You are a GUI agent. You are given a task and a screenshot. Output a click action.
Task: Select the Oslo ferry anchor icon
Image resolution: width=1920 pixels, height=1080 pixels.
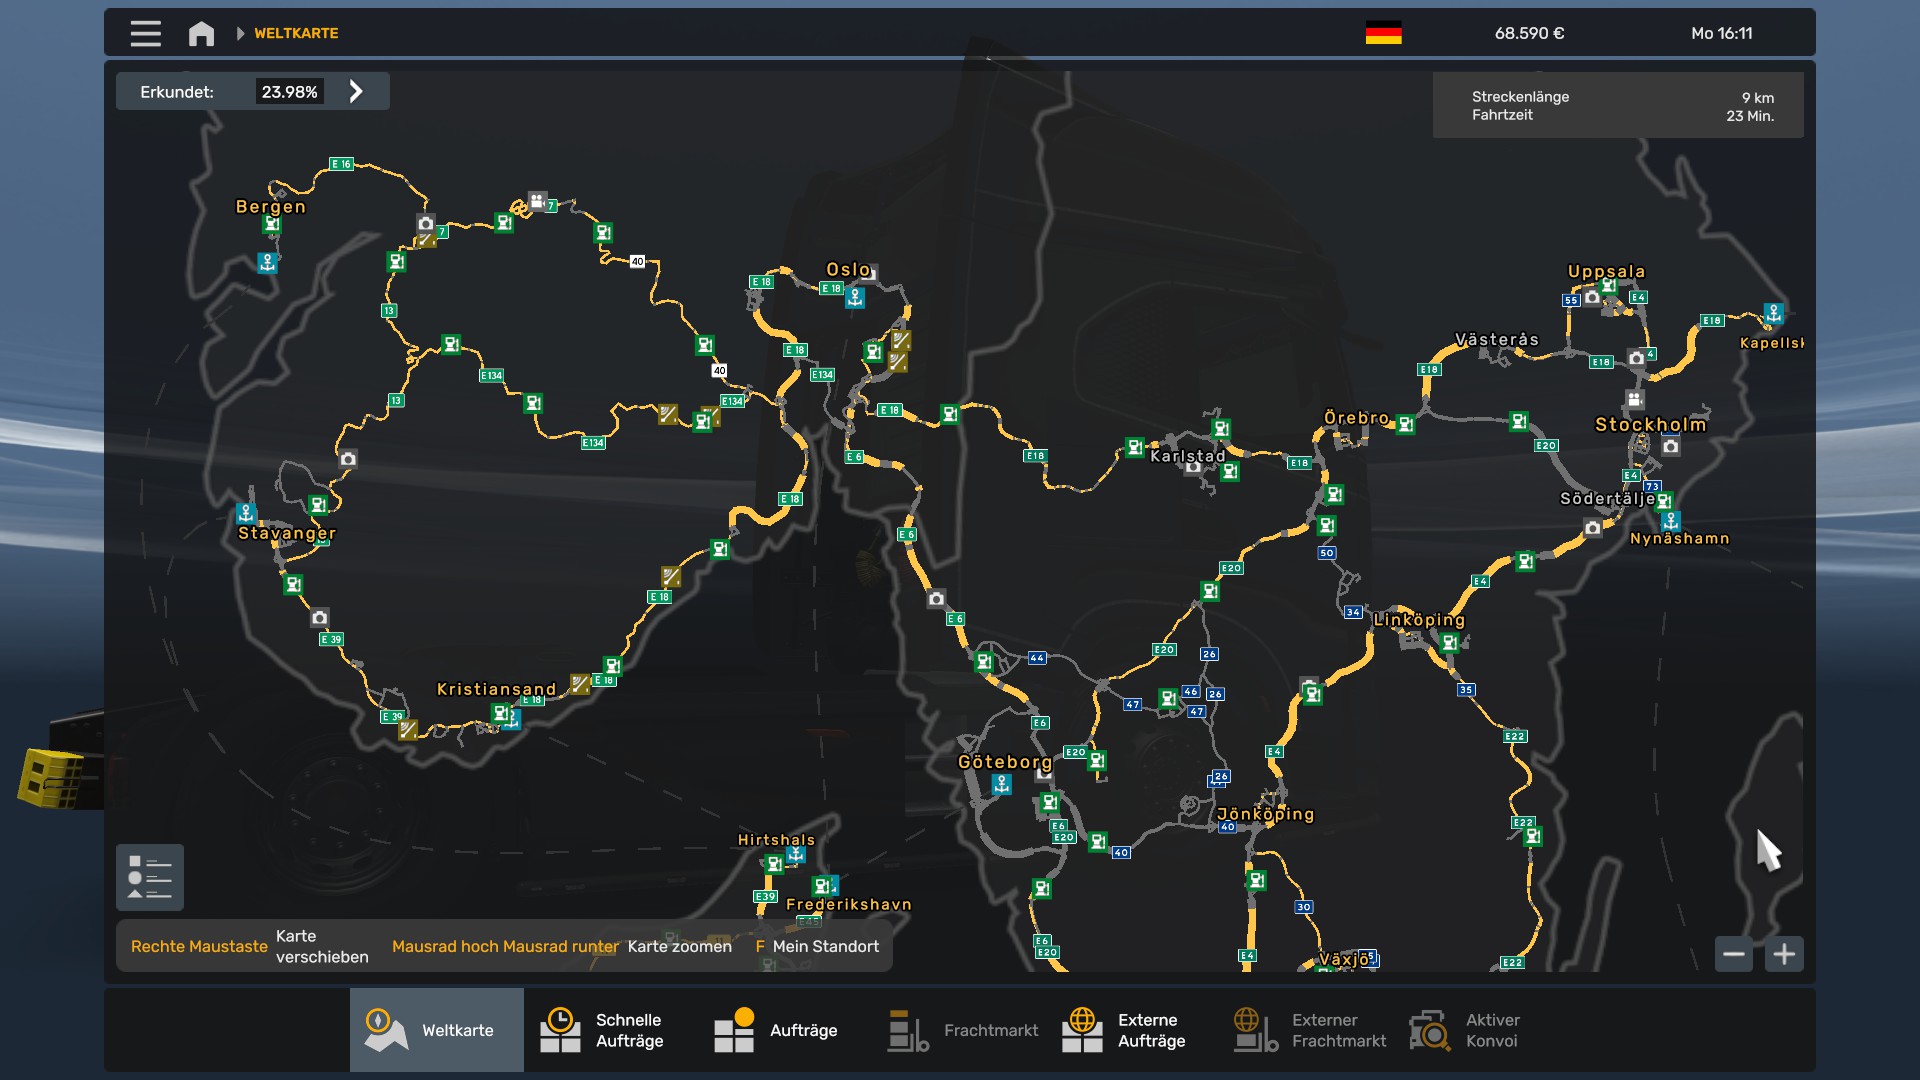pos(855,297)
